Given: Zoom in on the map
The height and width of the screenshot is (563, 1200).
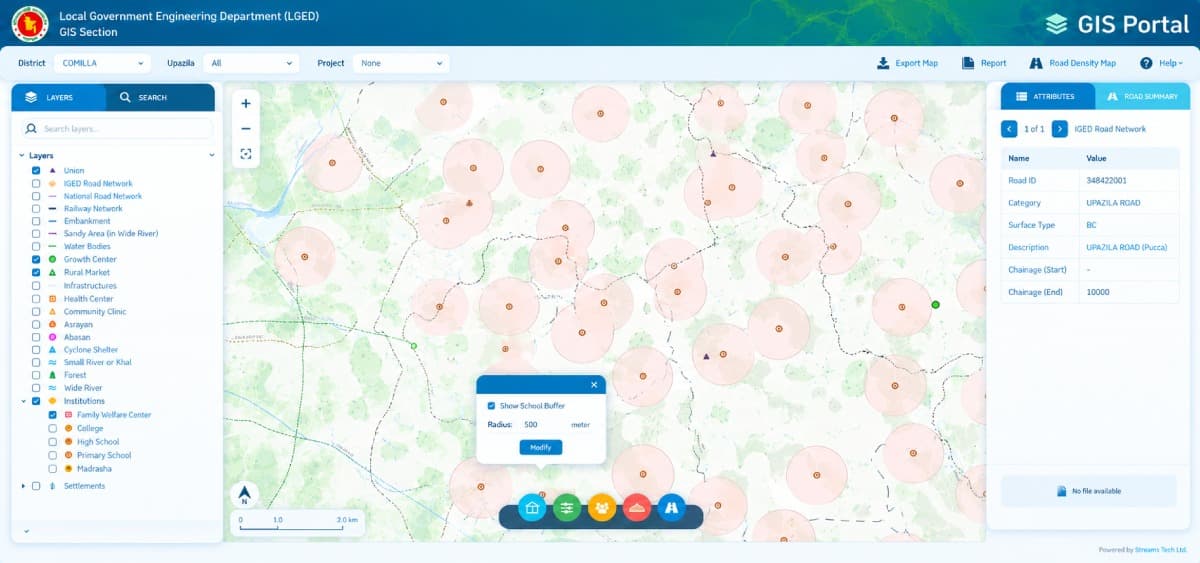Looking at the screenshot, I should (x=246, y=103).
